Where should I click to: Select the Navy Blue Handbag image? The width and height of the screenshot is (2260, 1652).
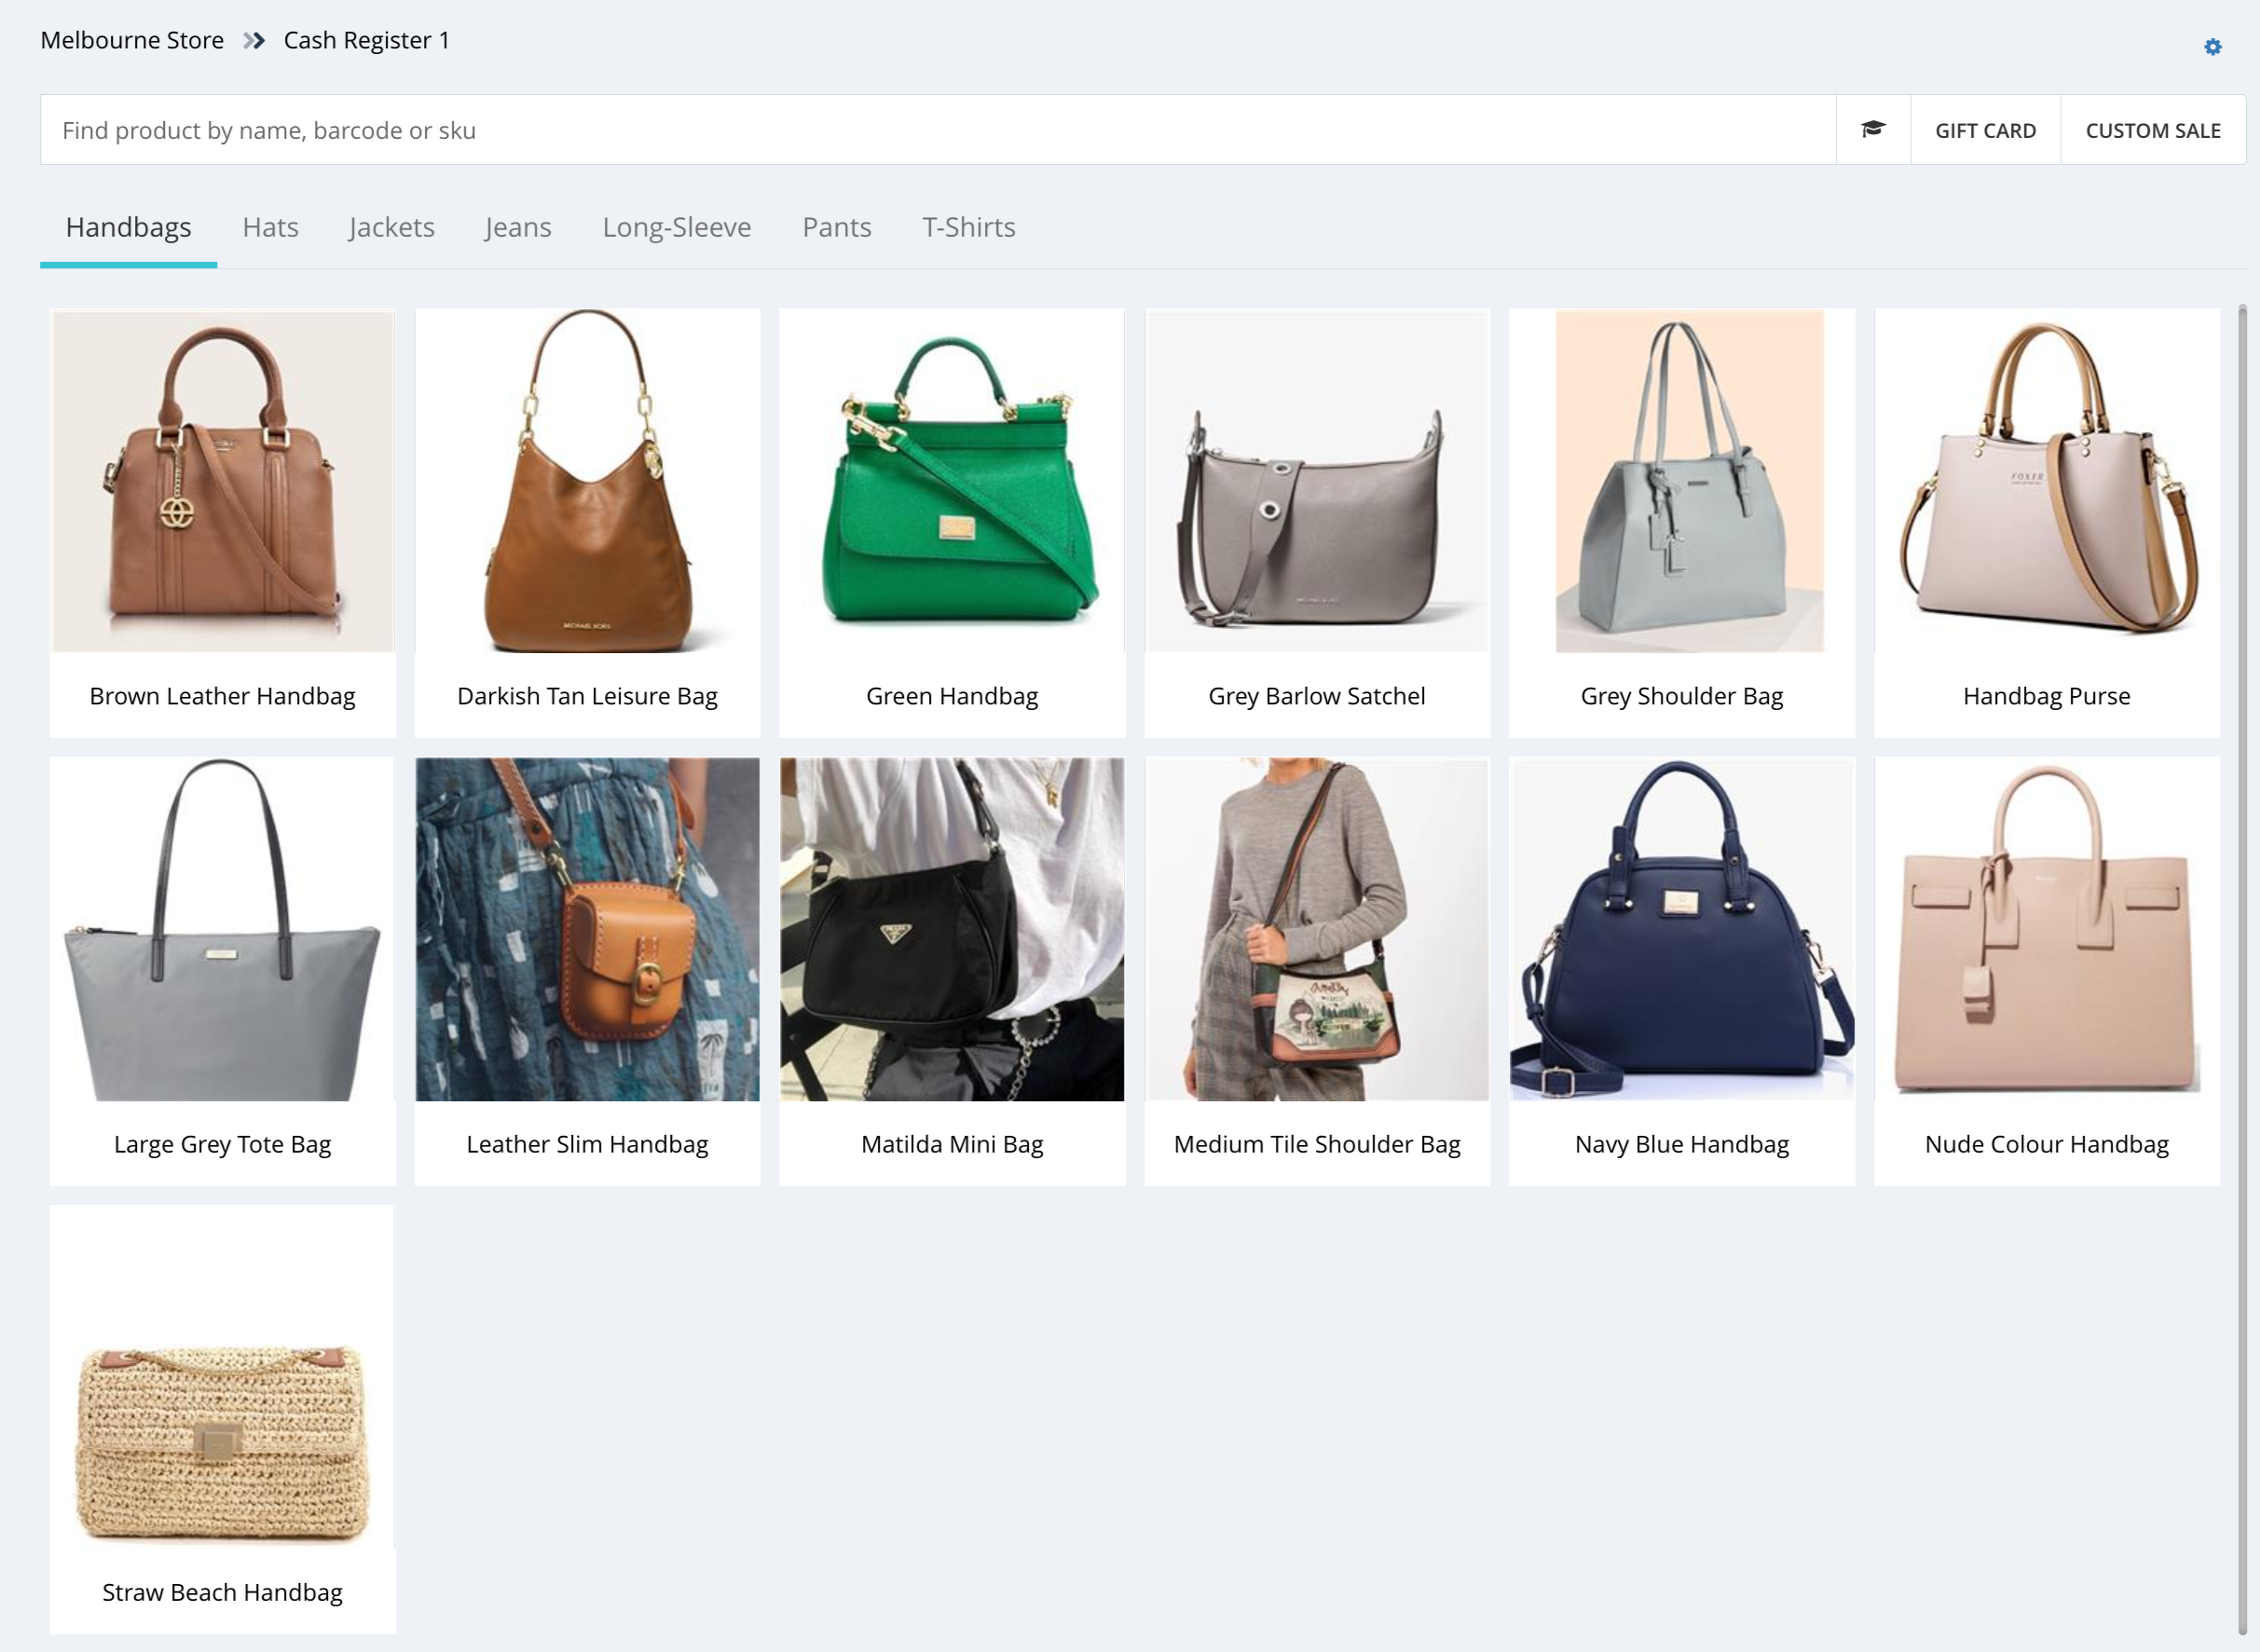[1681, 929]
